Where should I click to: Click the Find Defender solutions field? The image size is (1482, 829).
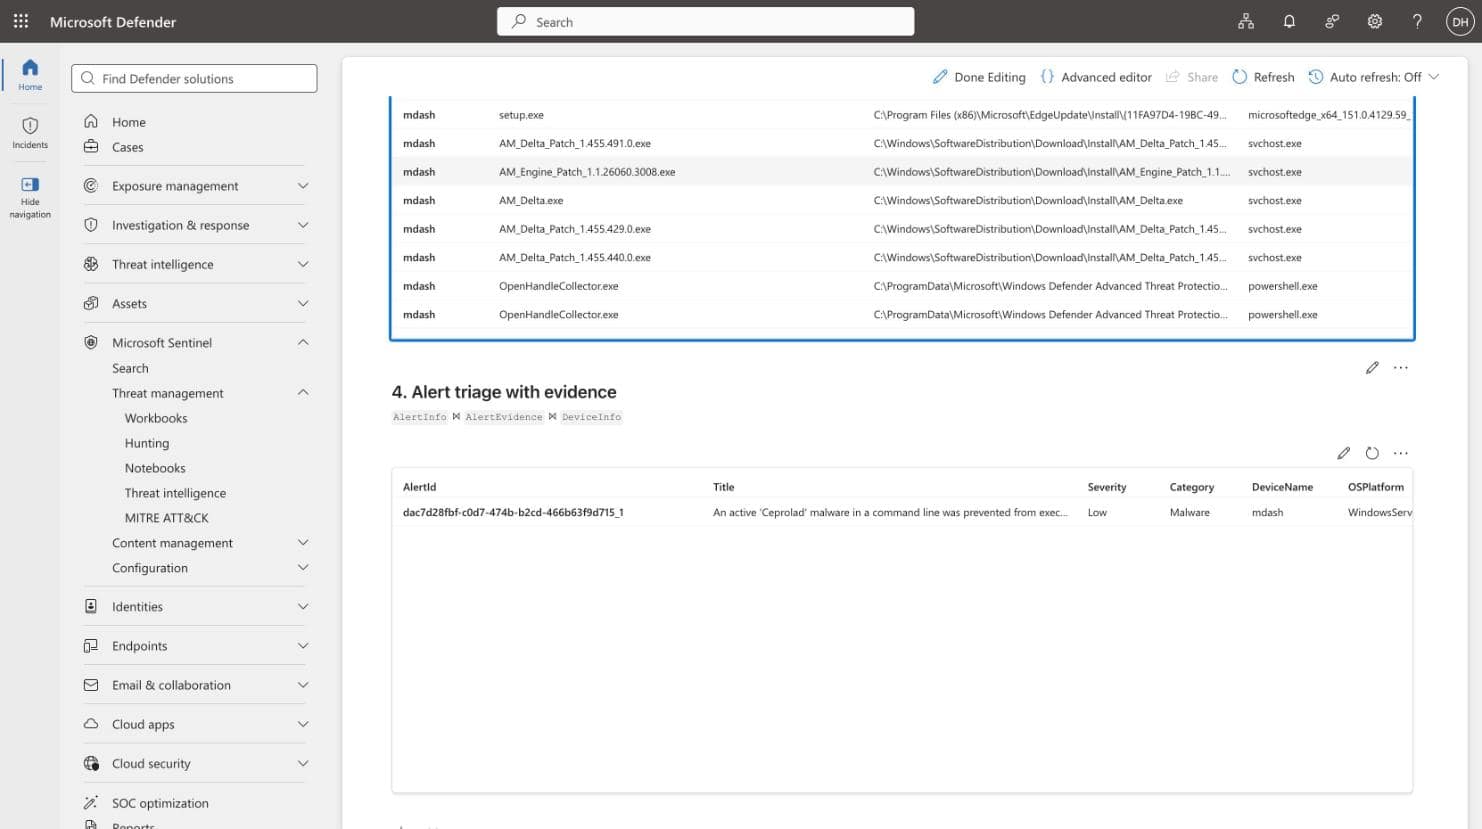(x=194, y=78)
